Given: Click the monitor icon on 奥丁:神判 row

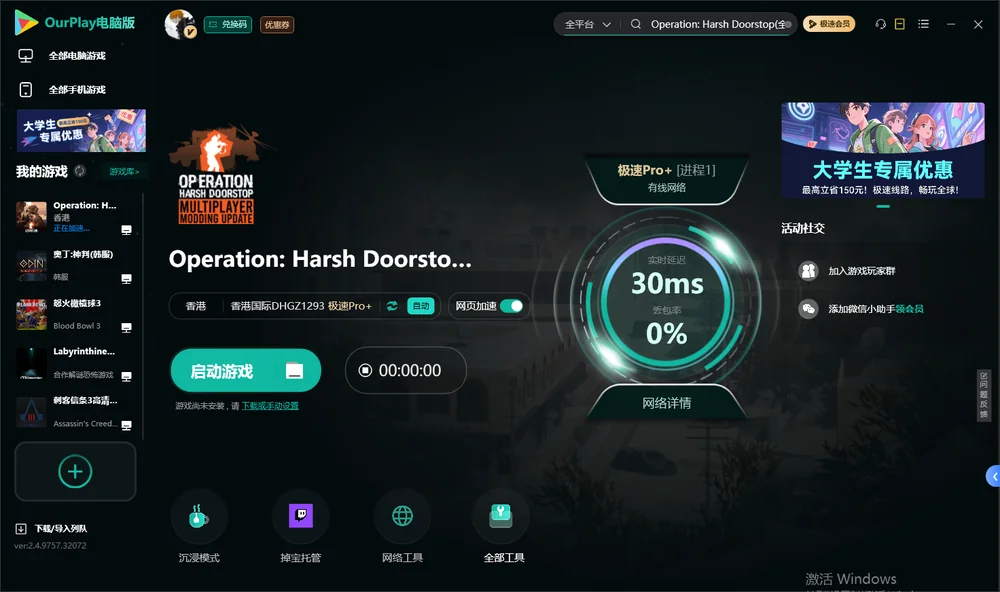Looking at the screenshot, I should pos(126,279).
